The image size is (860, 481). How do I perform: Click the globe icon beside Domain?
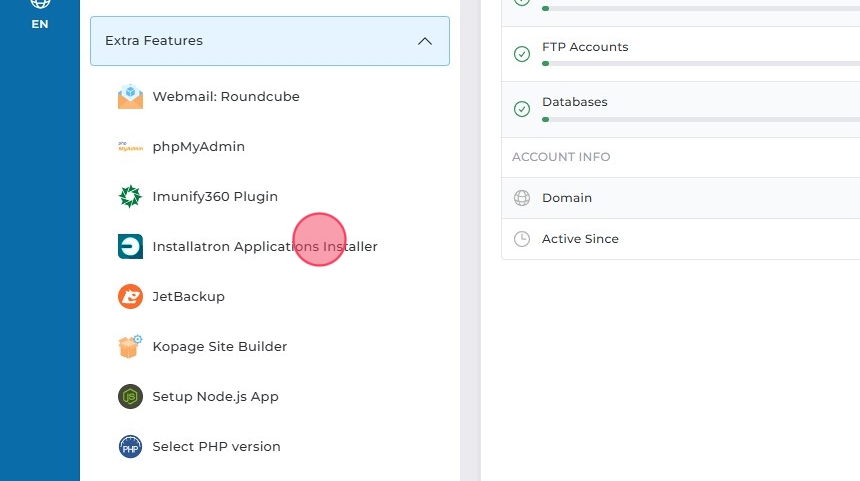pyautogui.click(x=521, y=198)
